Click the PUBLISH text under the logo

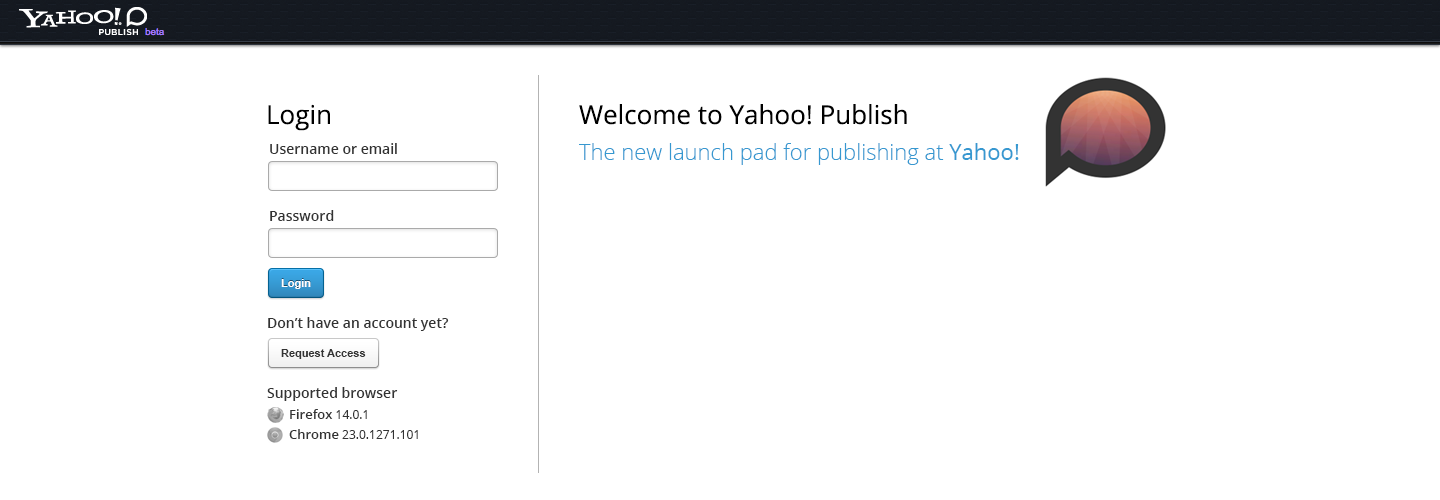click(x=118, y=32)
